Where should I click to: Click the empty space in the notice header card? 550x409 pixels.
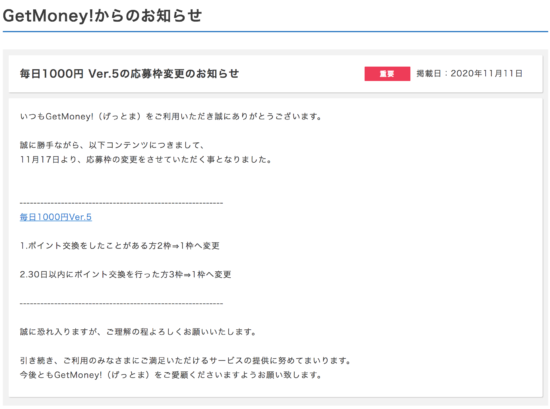[302, 74]
